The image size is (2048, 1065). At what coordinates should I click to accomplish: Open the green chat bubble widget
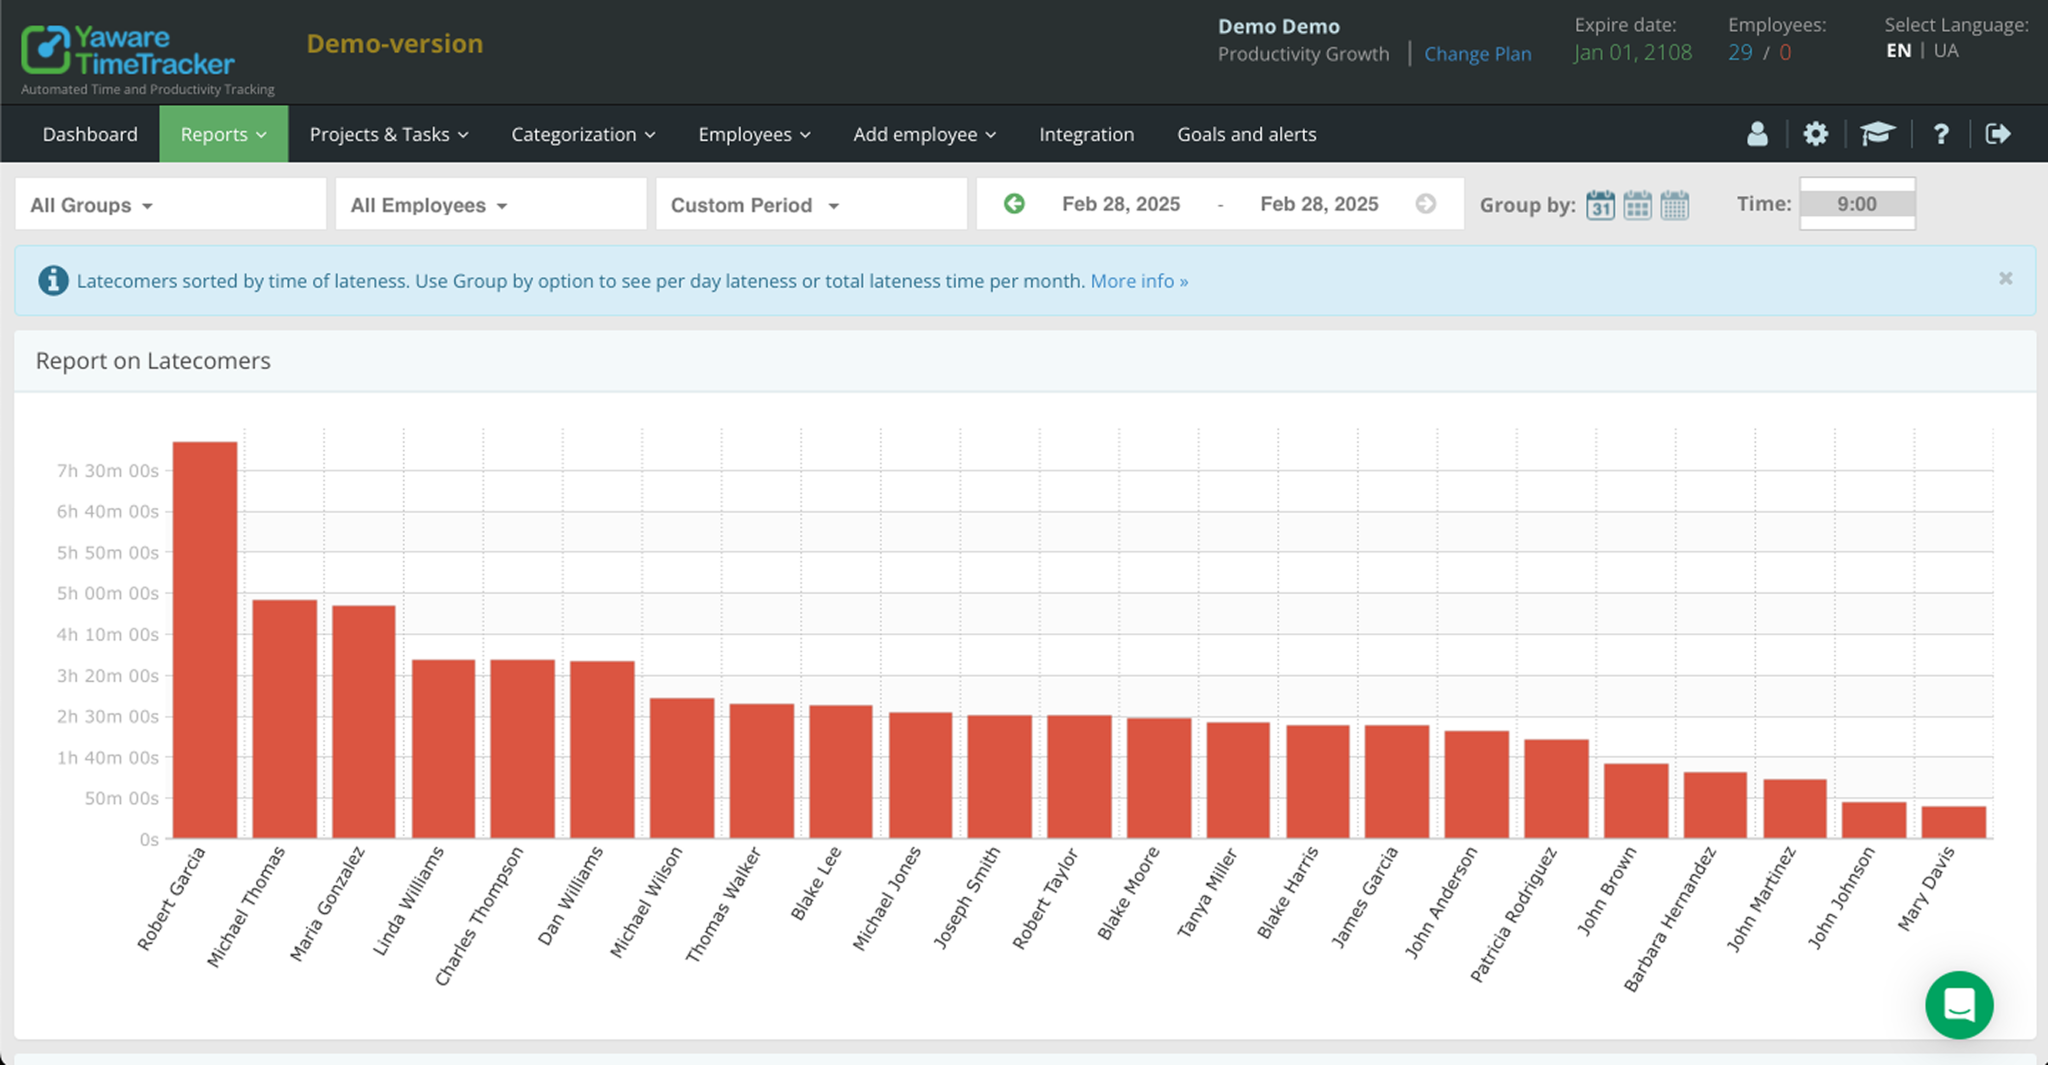pyautogui.click(x=1959, y=1006)
